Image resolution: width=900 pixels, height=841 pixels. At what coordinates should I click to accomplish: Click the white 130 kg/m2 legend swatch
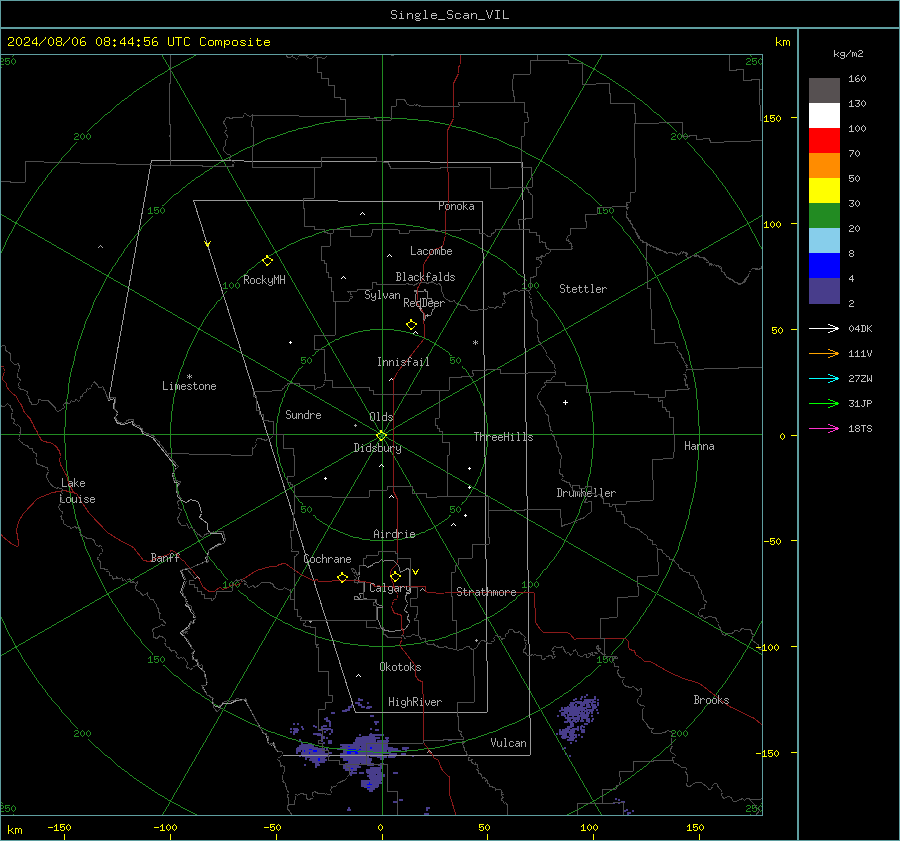tap(824, 116)
